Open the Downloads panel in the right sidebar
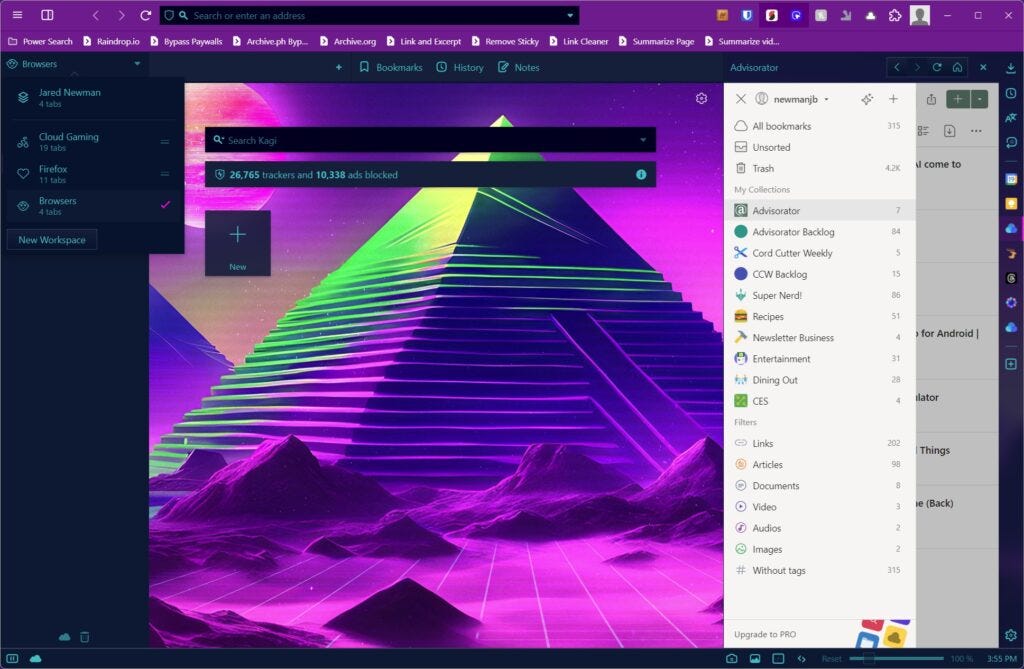 pos(1012,68)
